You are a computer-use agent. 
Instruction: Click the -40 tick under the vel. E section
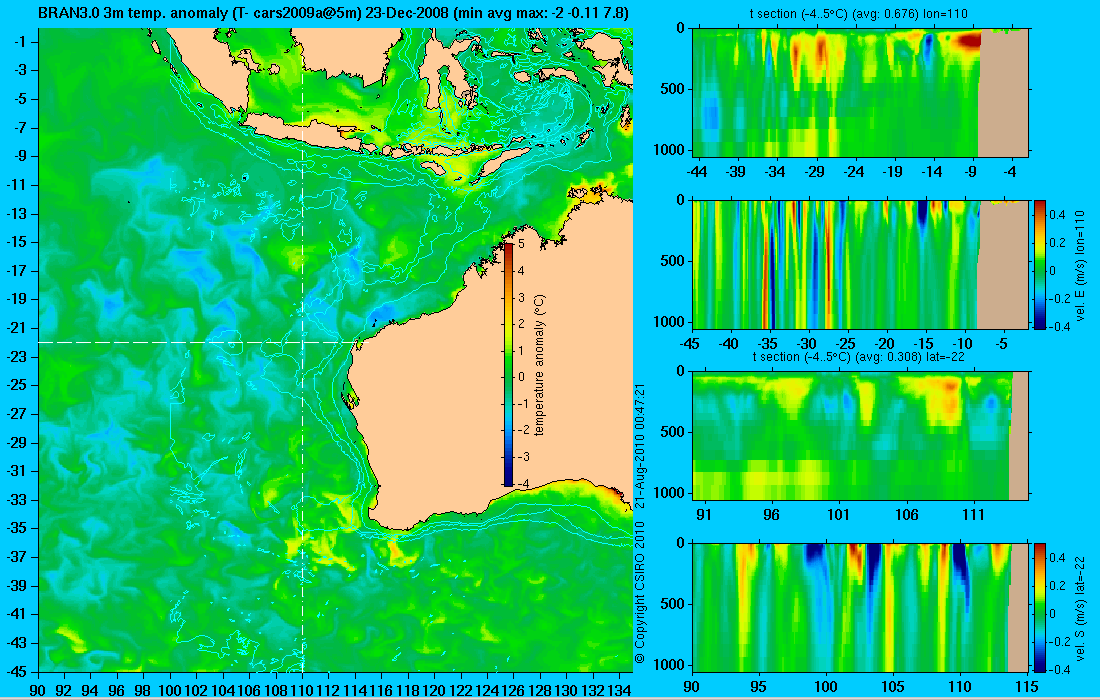click(729, 344)
